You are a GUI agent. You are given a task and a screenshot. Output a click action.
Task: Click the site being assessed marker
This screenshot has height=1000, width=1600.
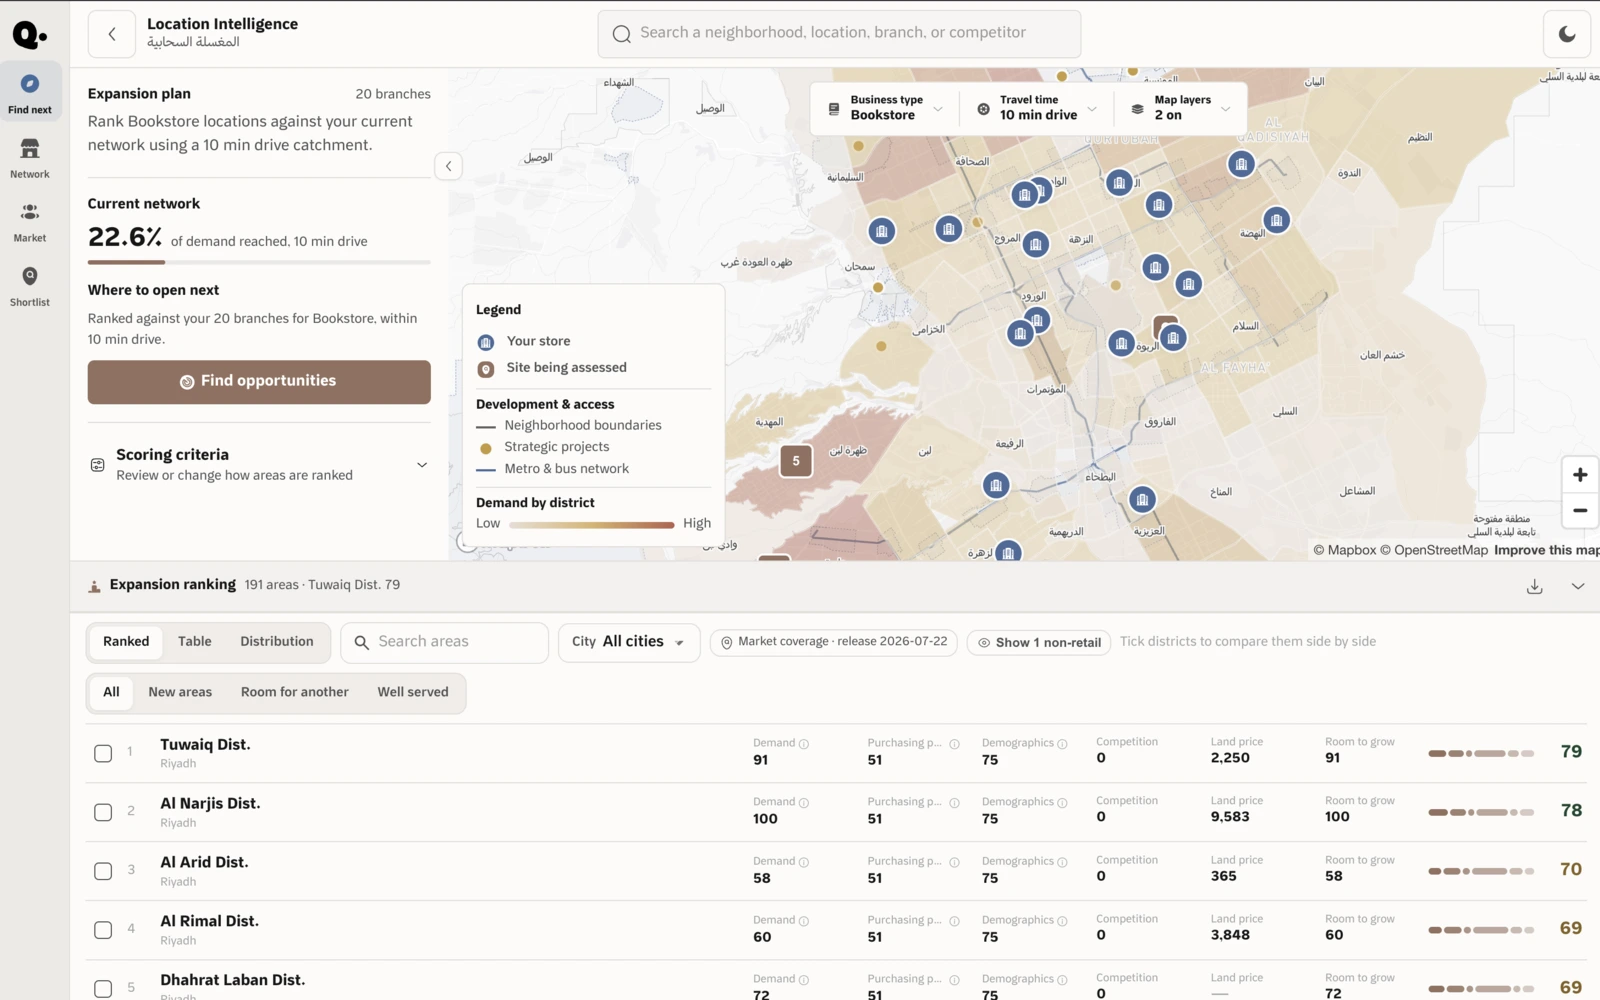[1164, 326]
